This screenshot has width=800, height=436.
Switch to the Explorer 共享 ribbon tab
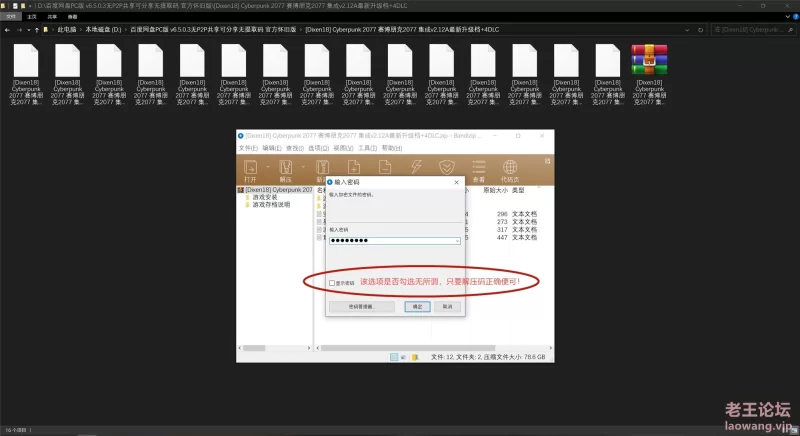click(52, 16)
